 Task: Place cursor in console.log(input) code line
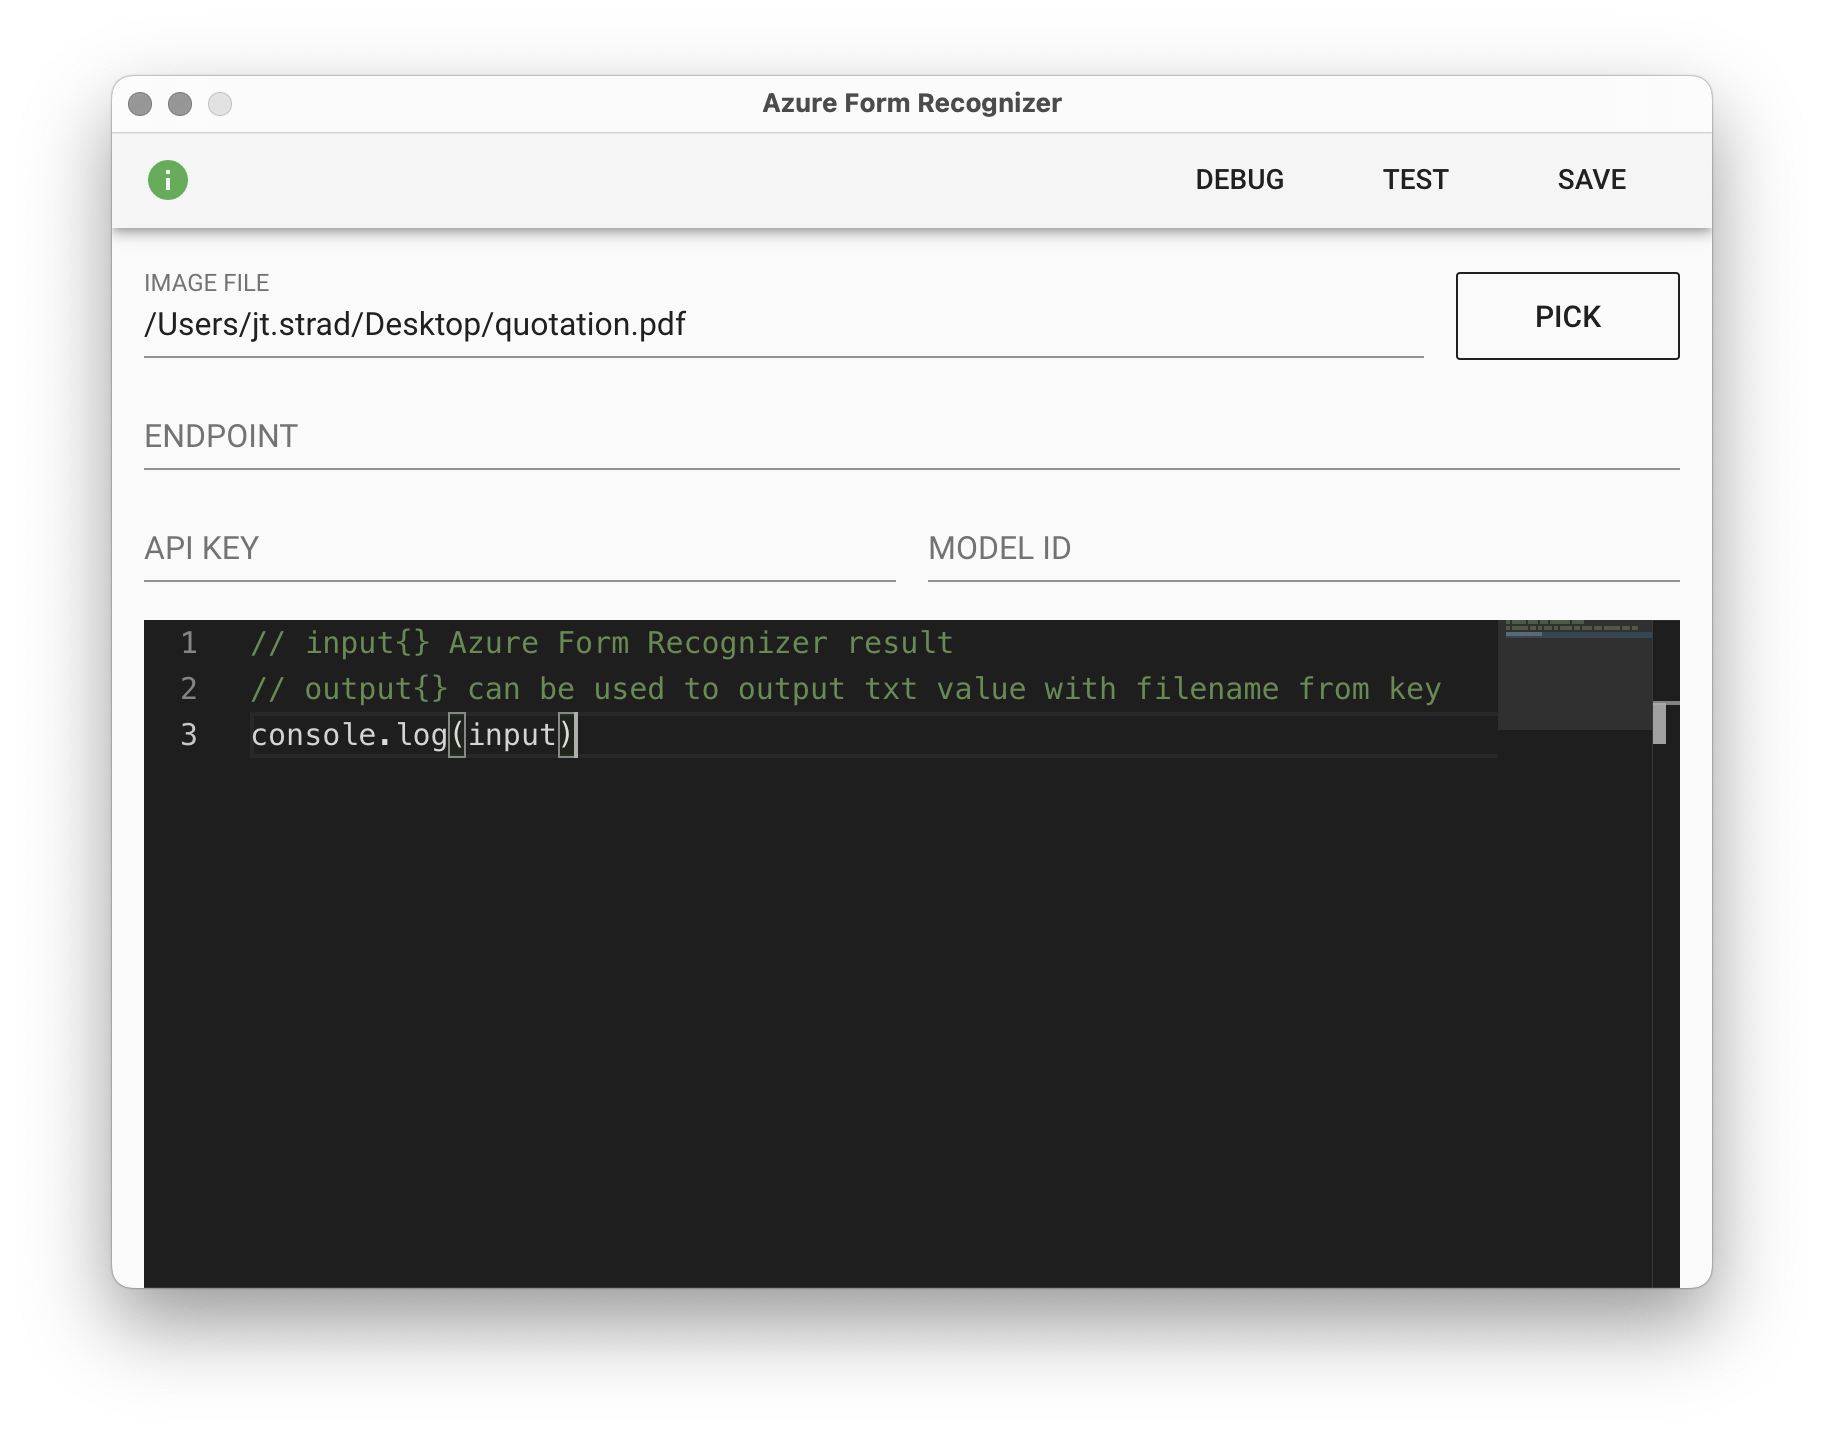(412, 735)
